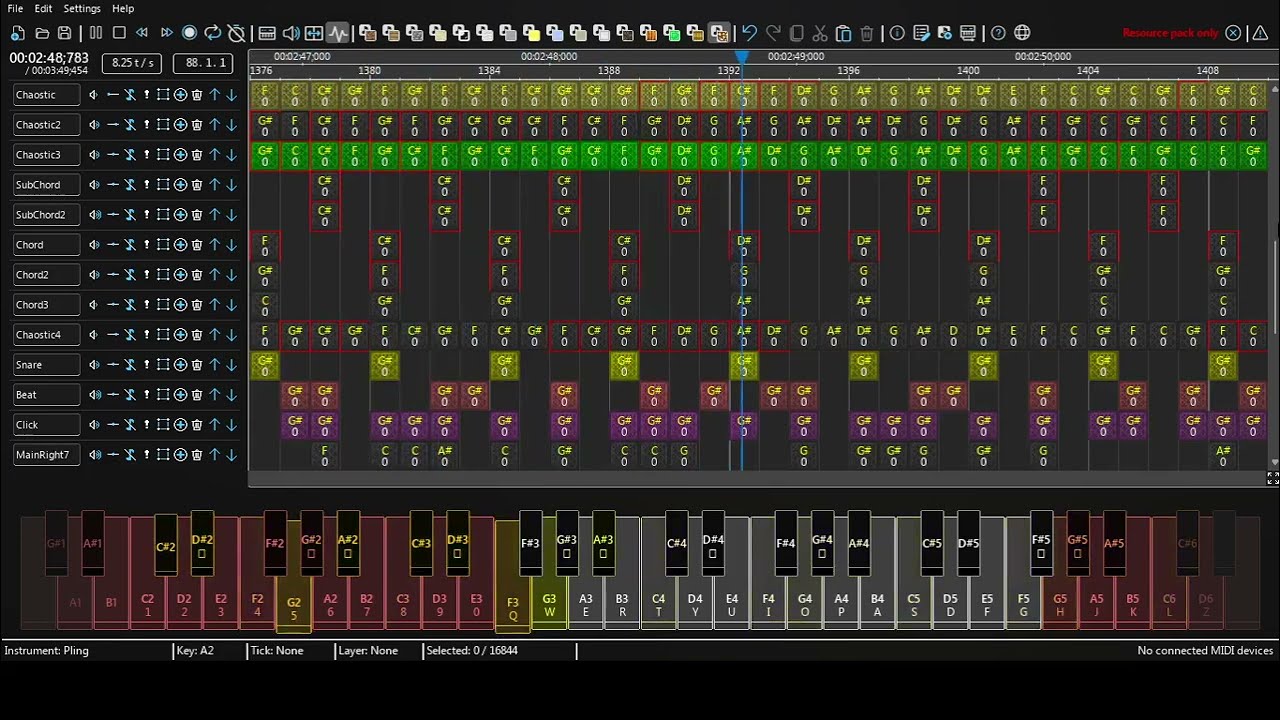Open MIDI device manager icon
The image size is (1280, 720).
pos(968,33)
